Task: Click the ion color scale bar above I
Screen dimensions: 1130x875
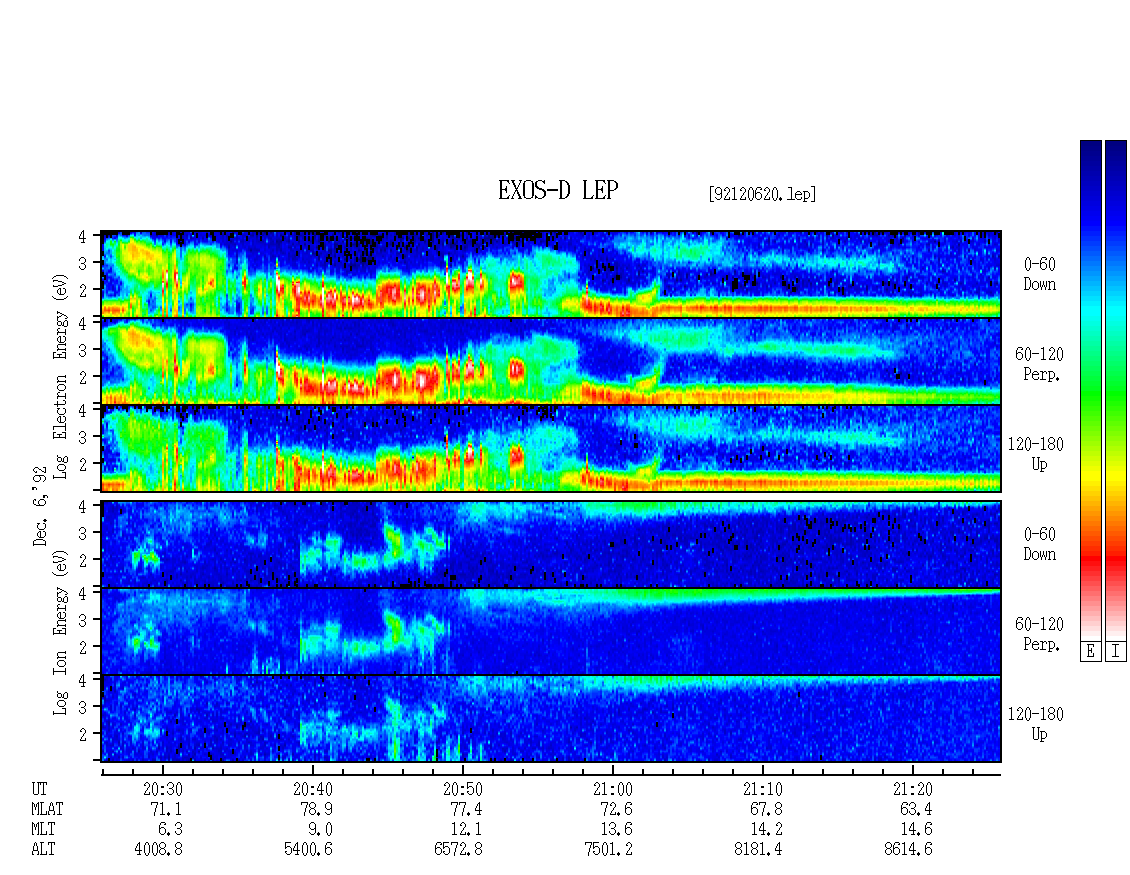Action: (x=1116, y=390)
